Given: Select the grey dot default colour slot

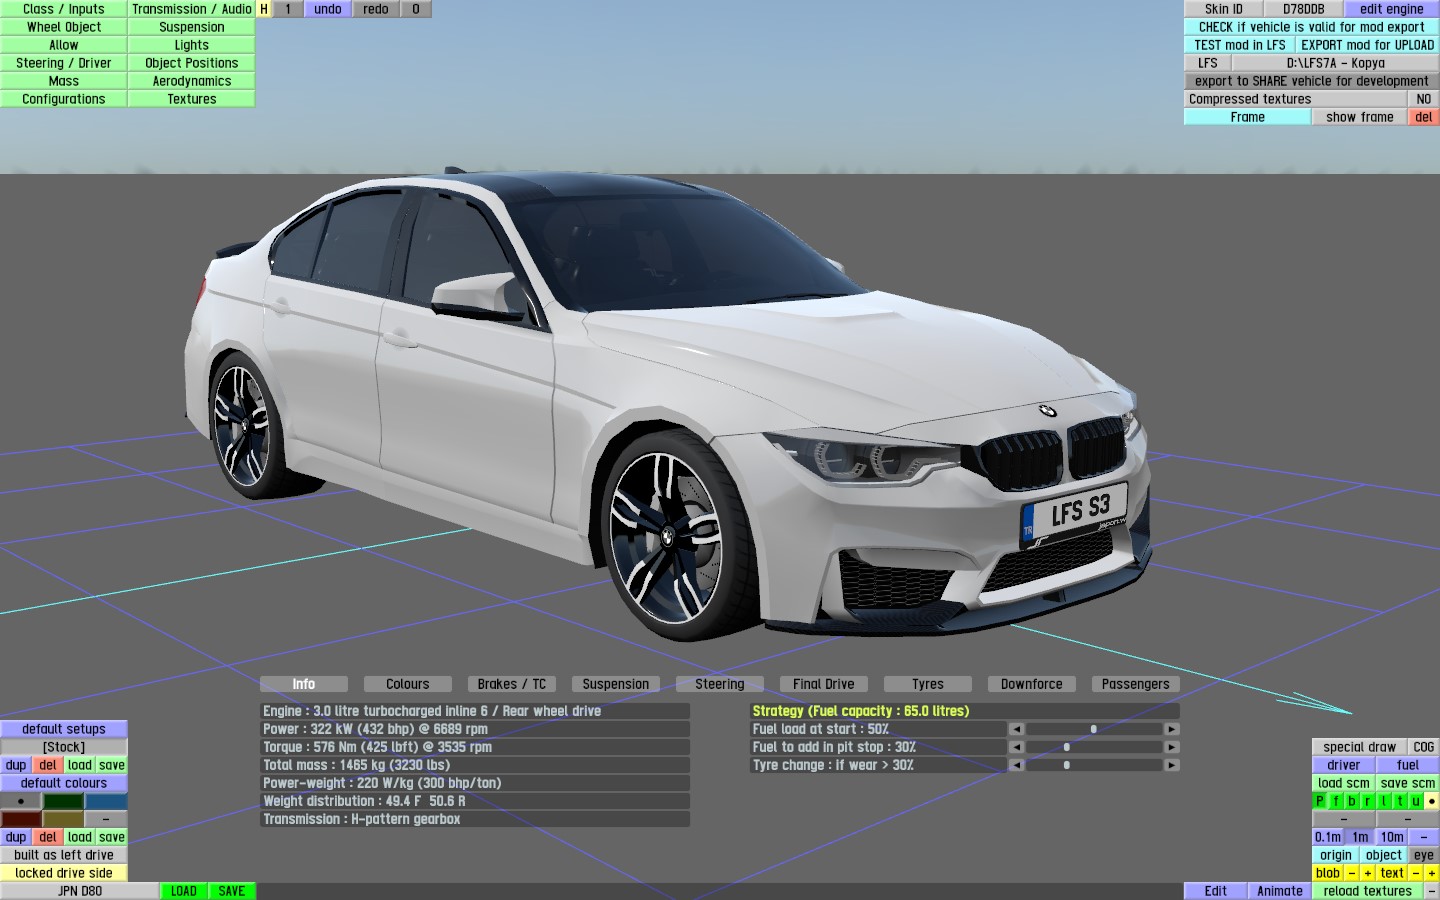Looking at the screenshot, I should tap(21, 801).
